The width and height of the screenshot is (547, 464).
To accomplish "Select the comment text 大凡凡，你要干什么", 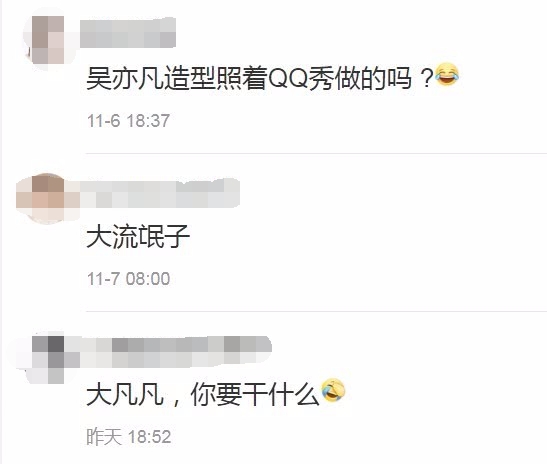I will [x=203, y=395].
